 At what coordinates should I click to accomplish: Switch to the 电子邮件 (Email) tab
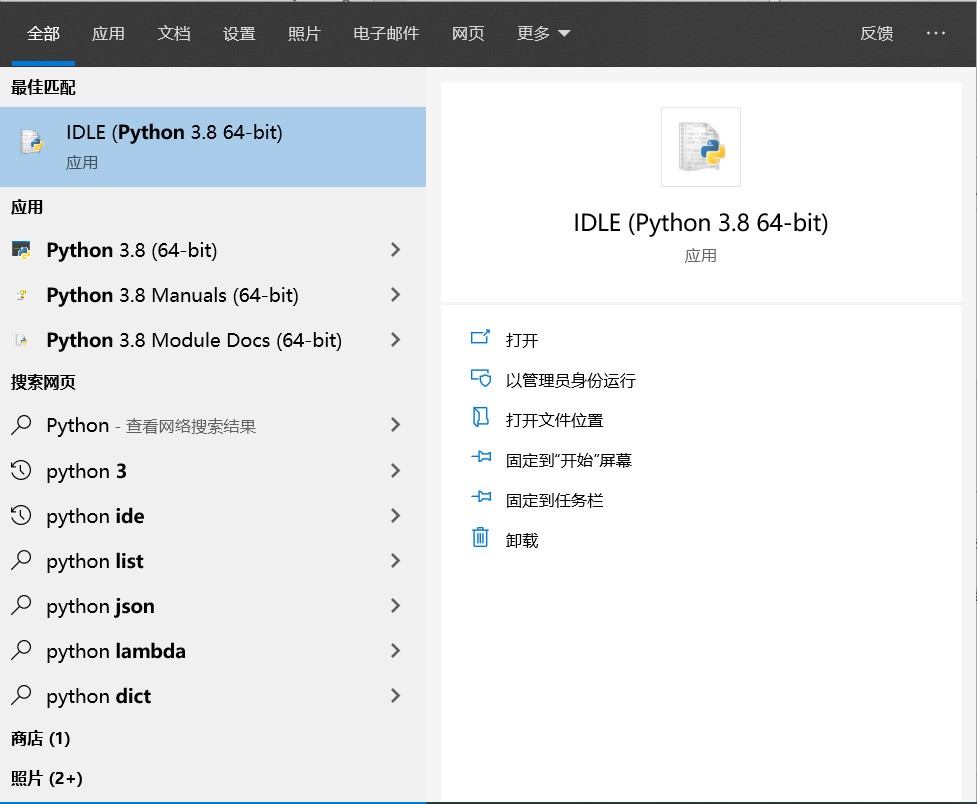tap(386, 33)
